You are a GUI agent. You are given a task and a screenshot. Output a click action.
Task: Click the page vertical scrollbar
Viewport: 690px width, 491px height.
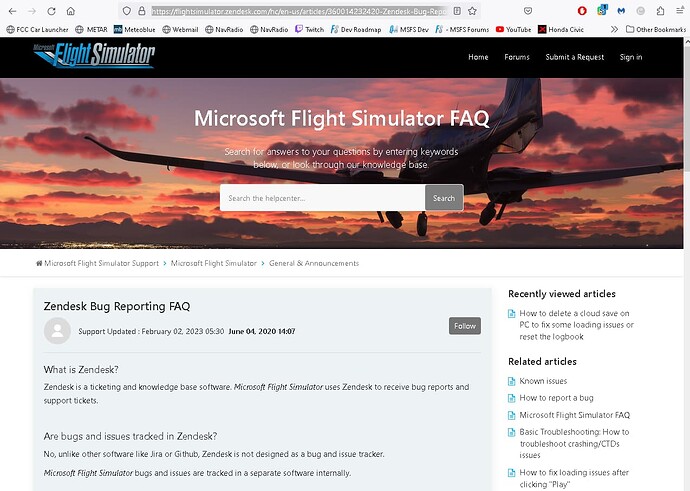pyautogui.click(x=686, y=264)
